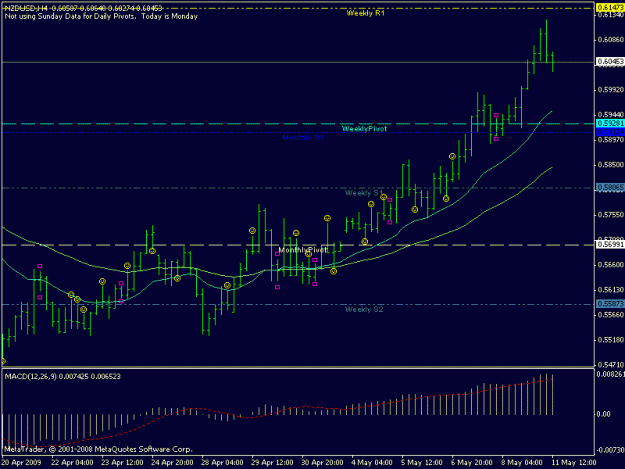Click the 0.58065 Weekly S1 price tag
The width and height of the screenshot is (625, 469).
pyautogui.click(x=610, y=187)
